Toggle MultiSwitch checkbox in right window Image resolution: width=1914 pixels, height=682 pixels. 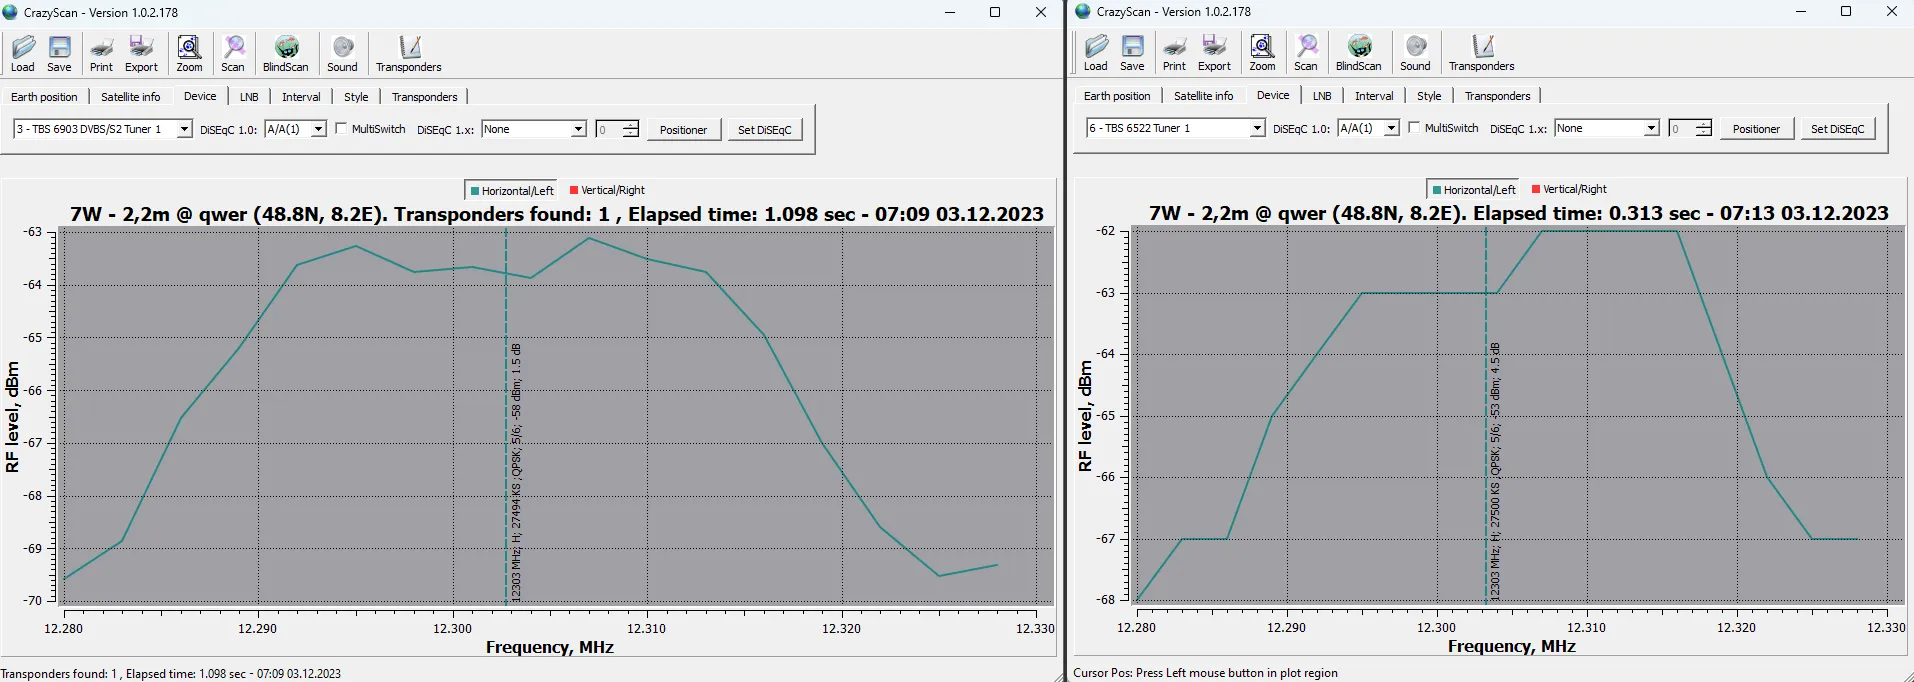click(1415, 128)
